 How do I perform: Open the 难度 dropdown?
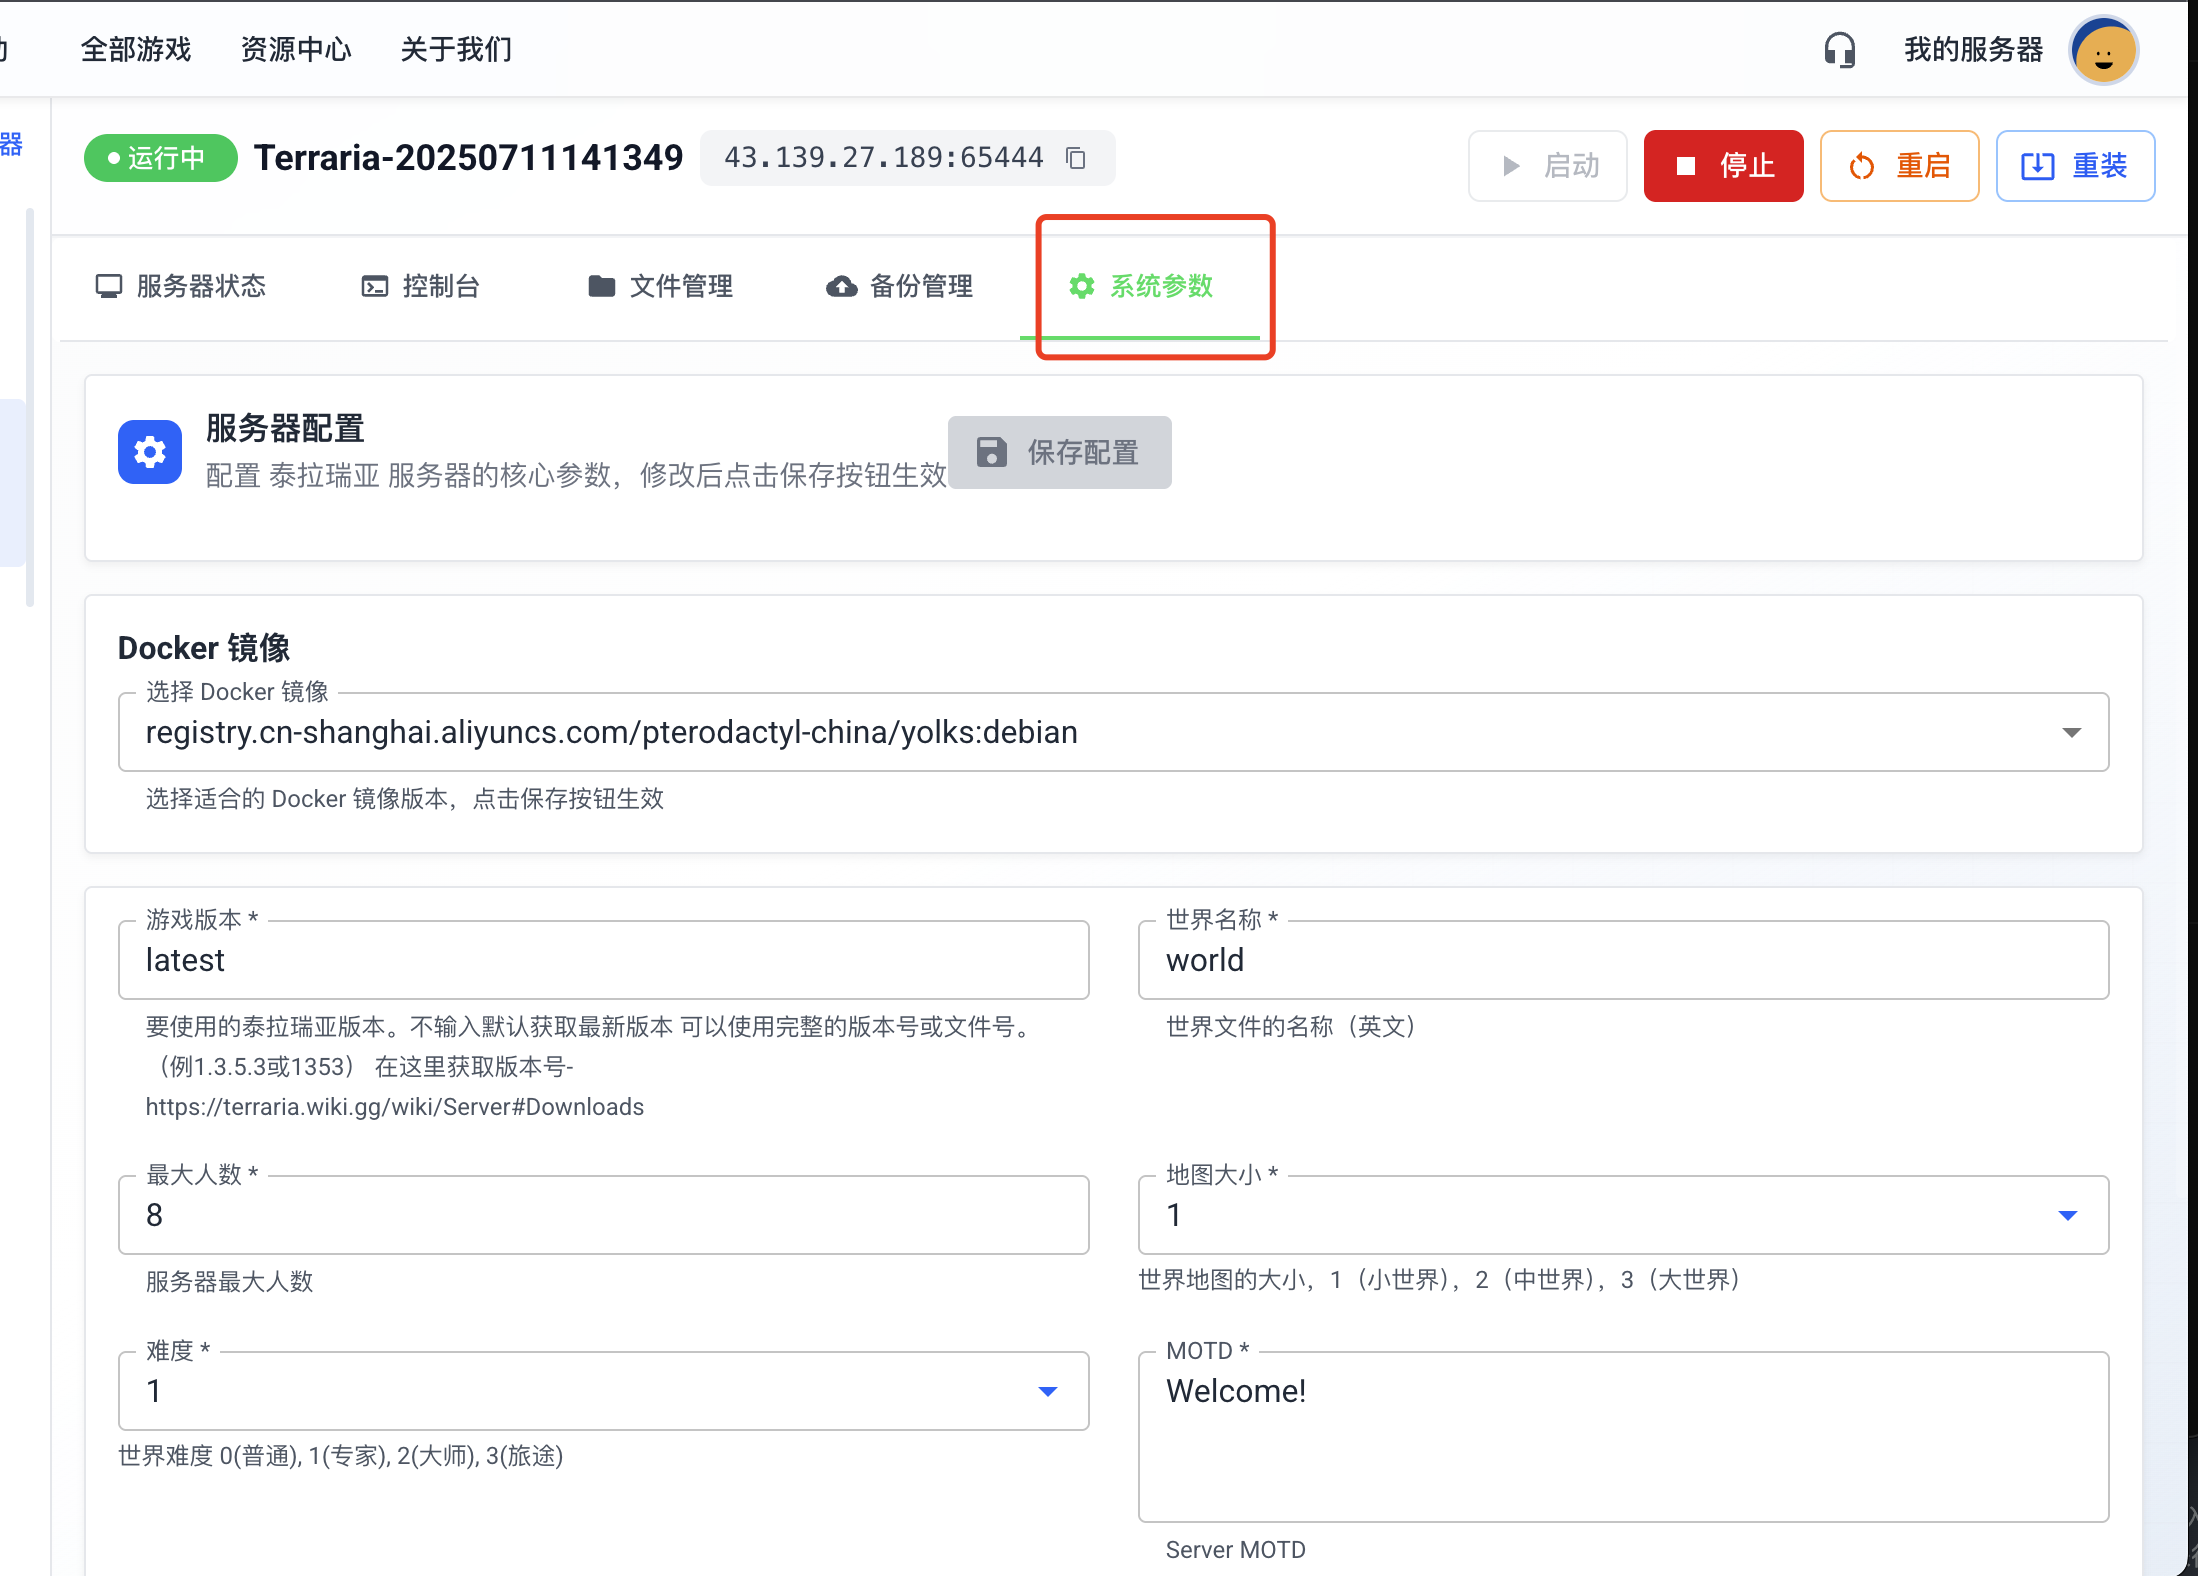(1047, 1391)
